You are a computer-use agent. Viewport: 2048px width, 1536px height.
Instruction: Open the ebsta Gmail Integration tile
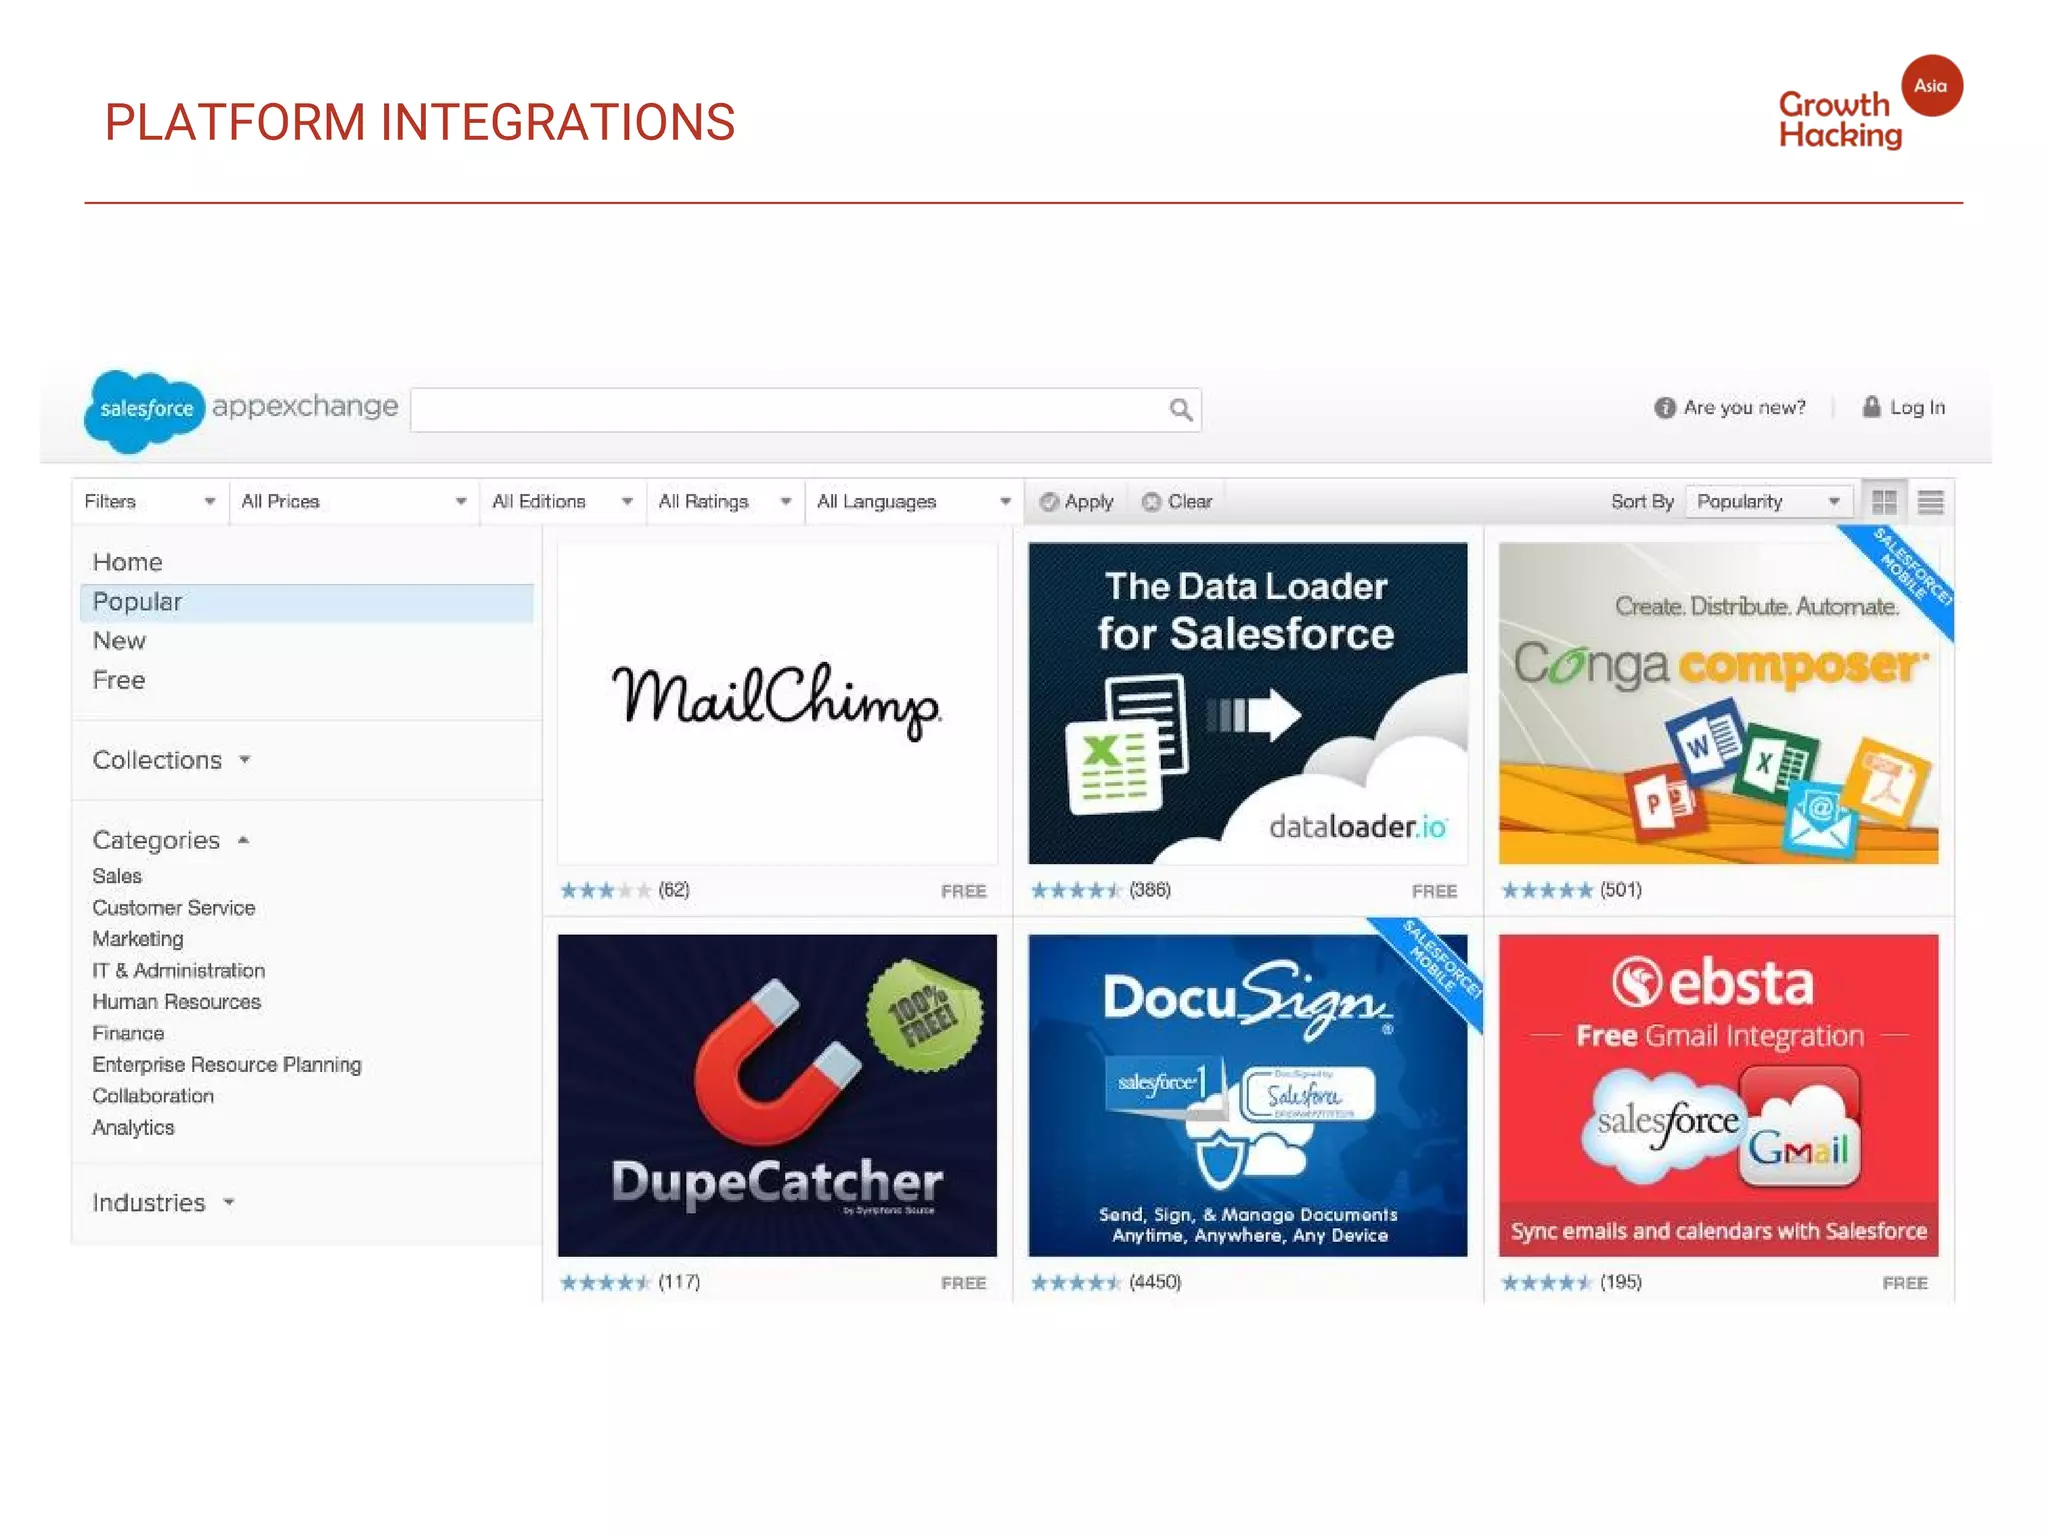[1718, 1095]
